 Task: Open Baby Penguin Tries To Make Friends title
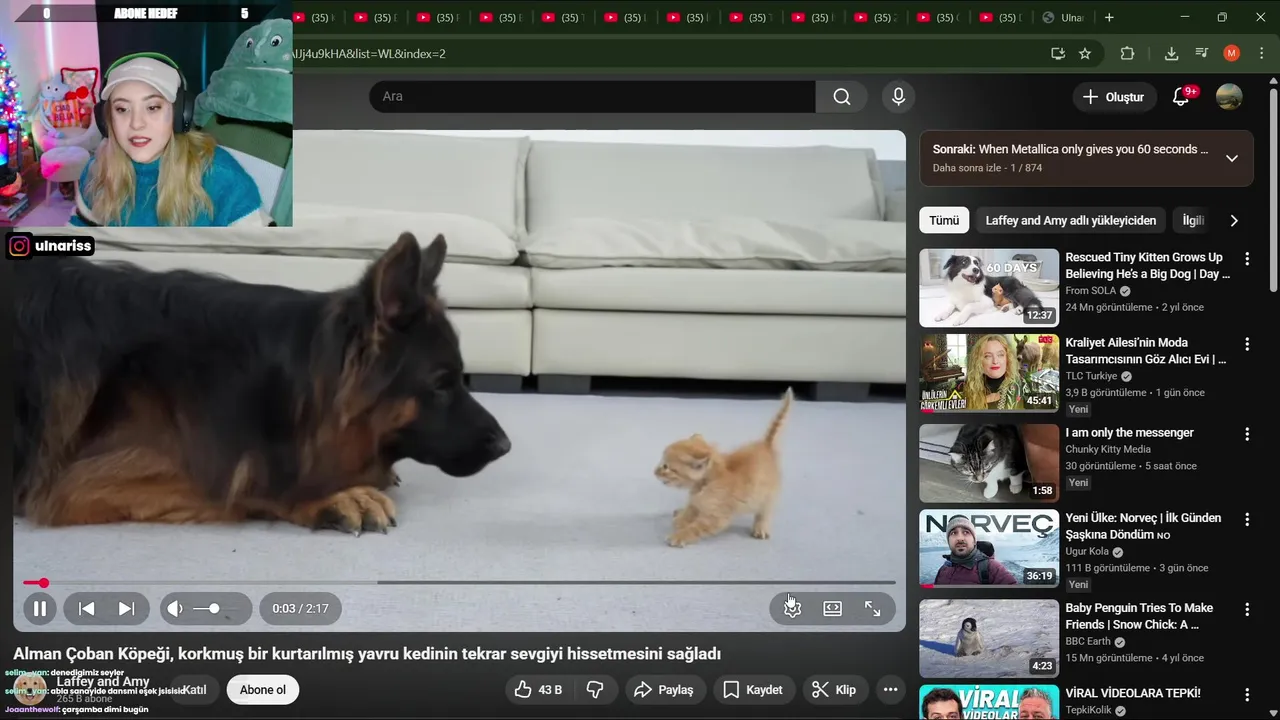pos(1139,616)
